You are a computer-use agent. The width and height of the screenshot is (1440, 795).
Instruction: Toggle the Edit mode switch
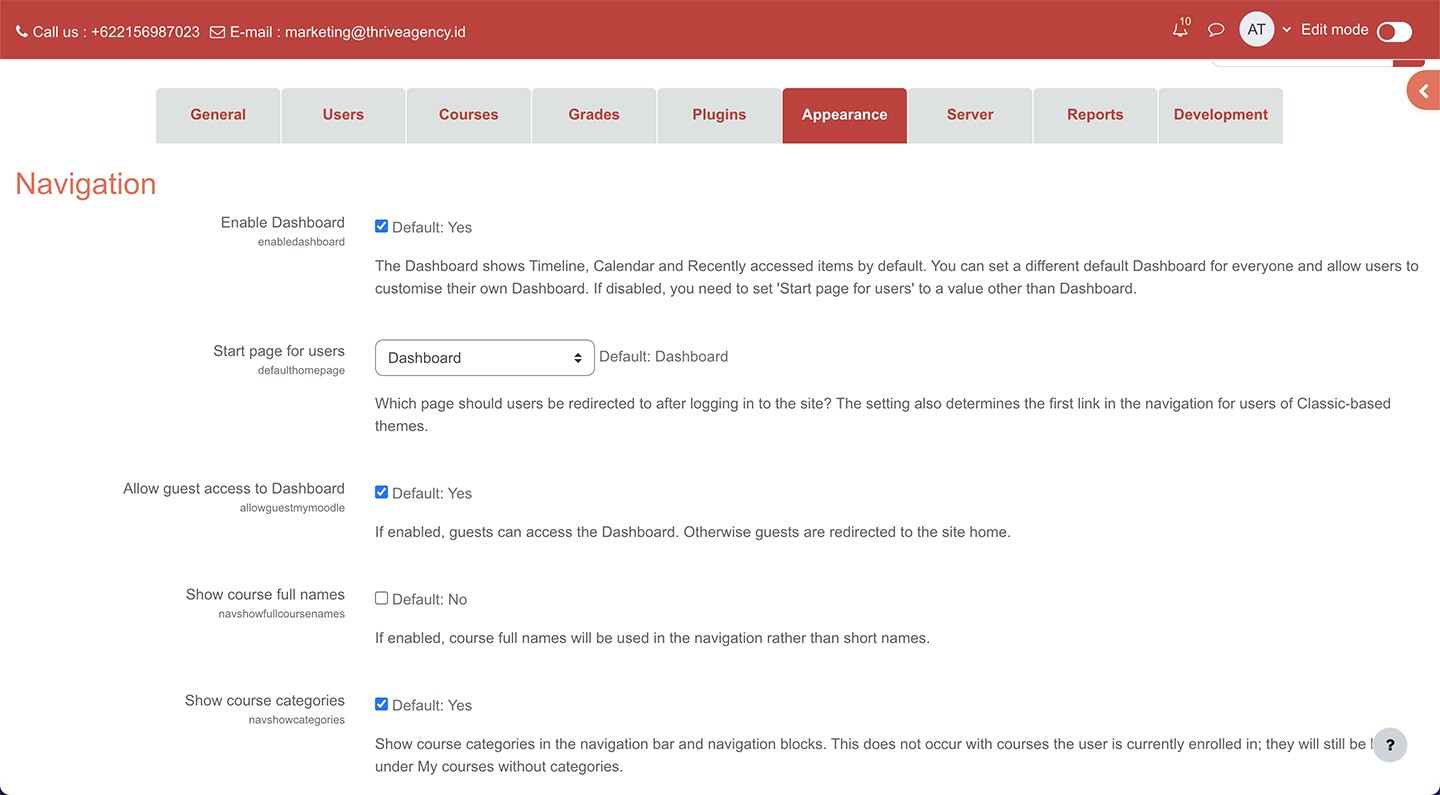(1394, 32)
